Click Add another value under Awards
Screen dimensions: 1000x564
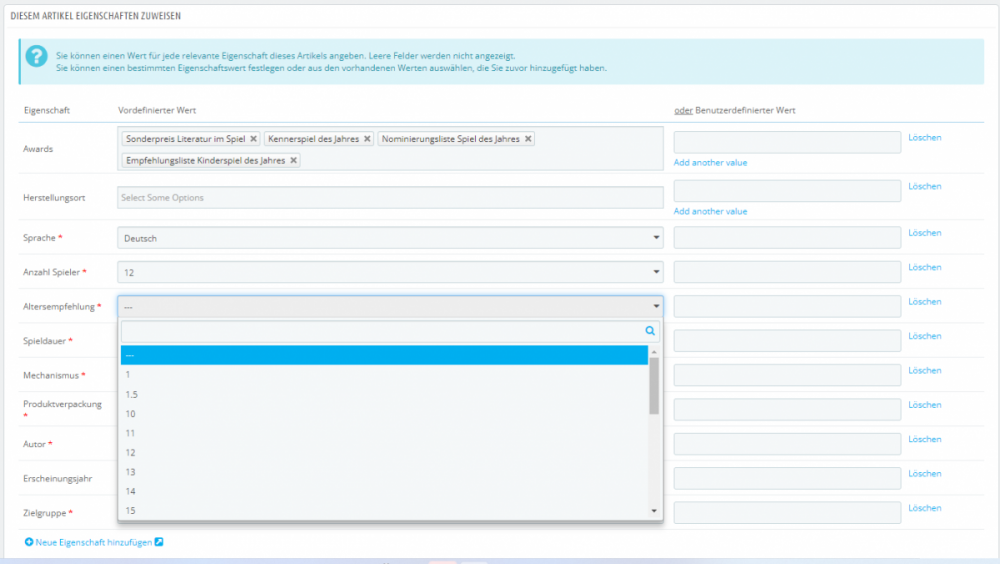710,162
